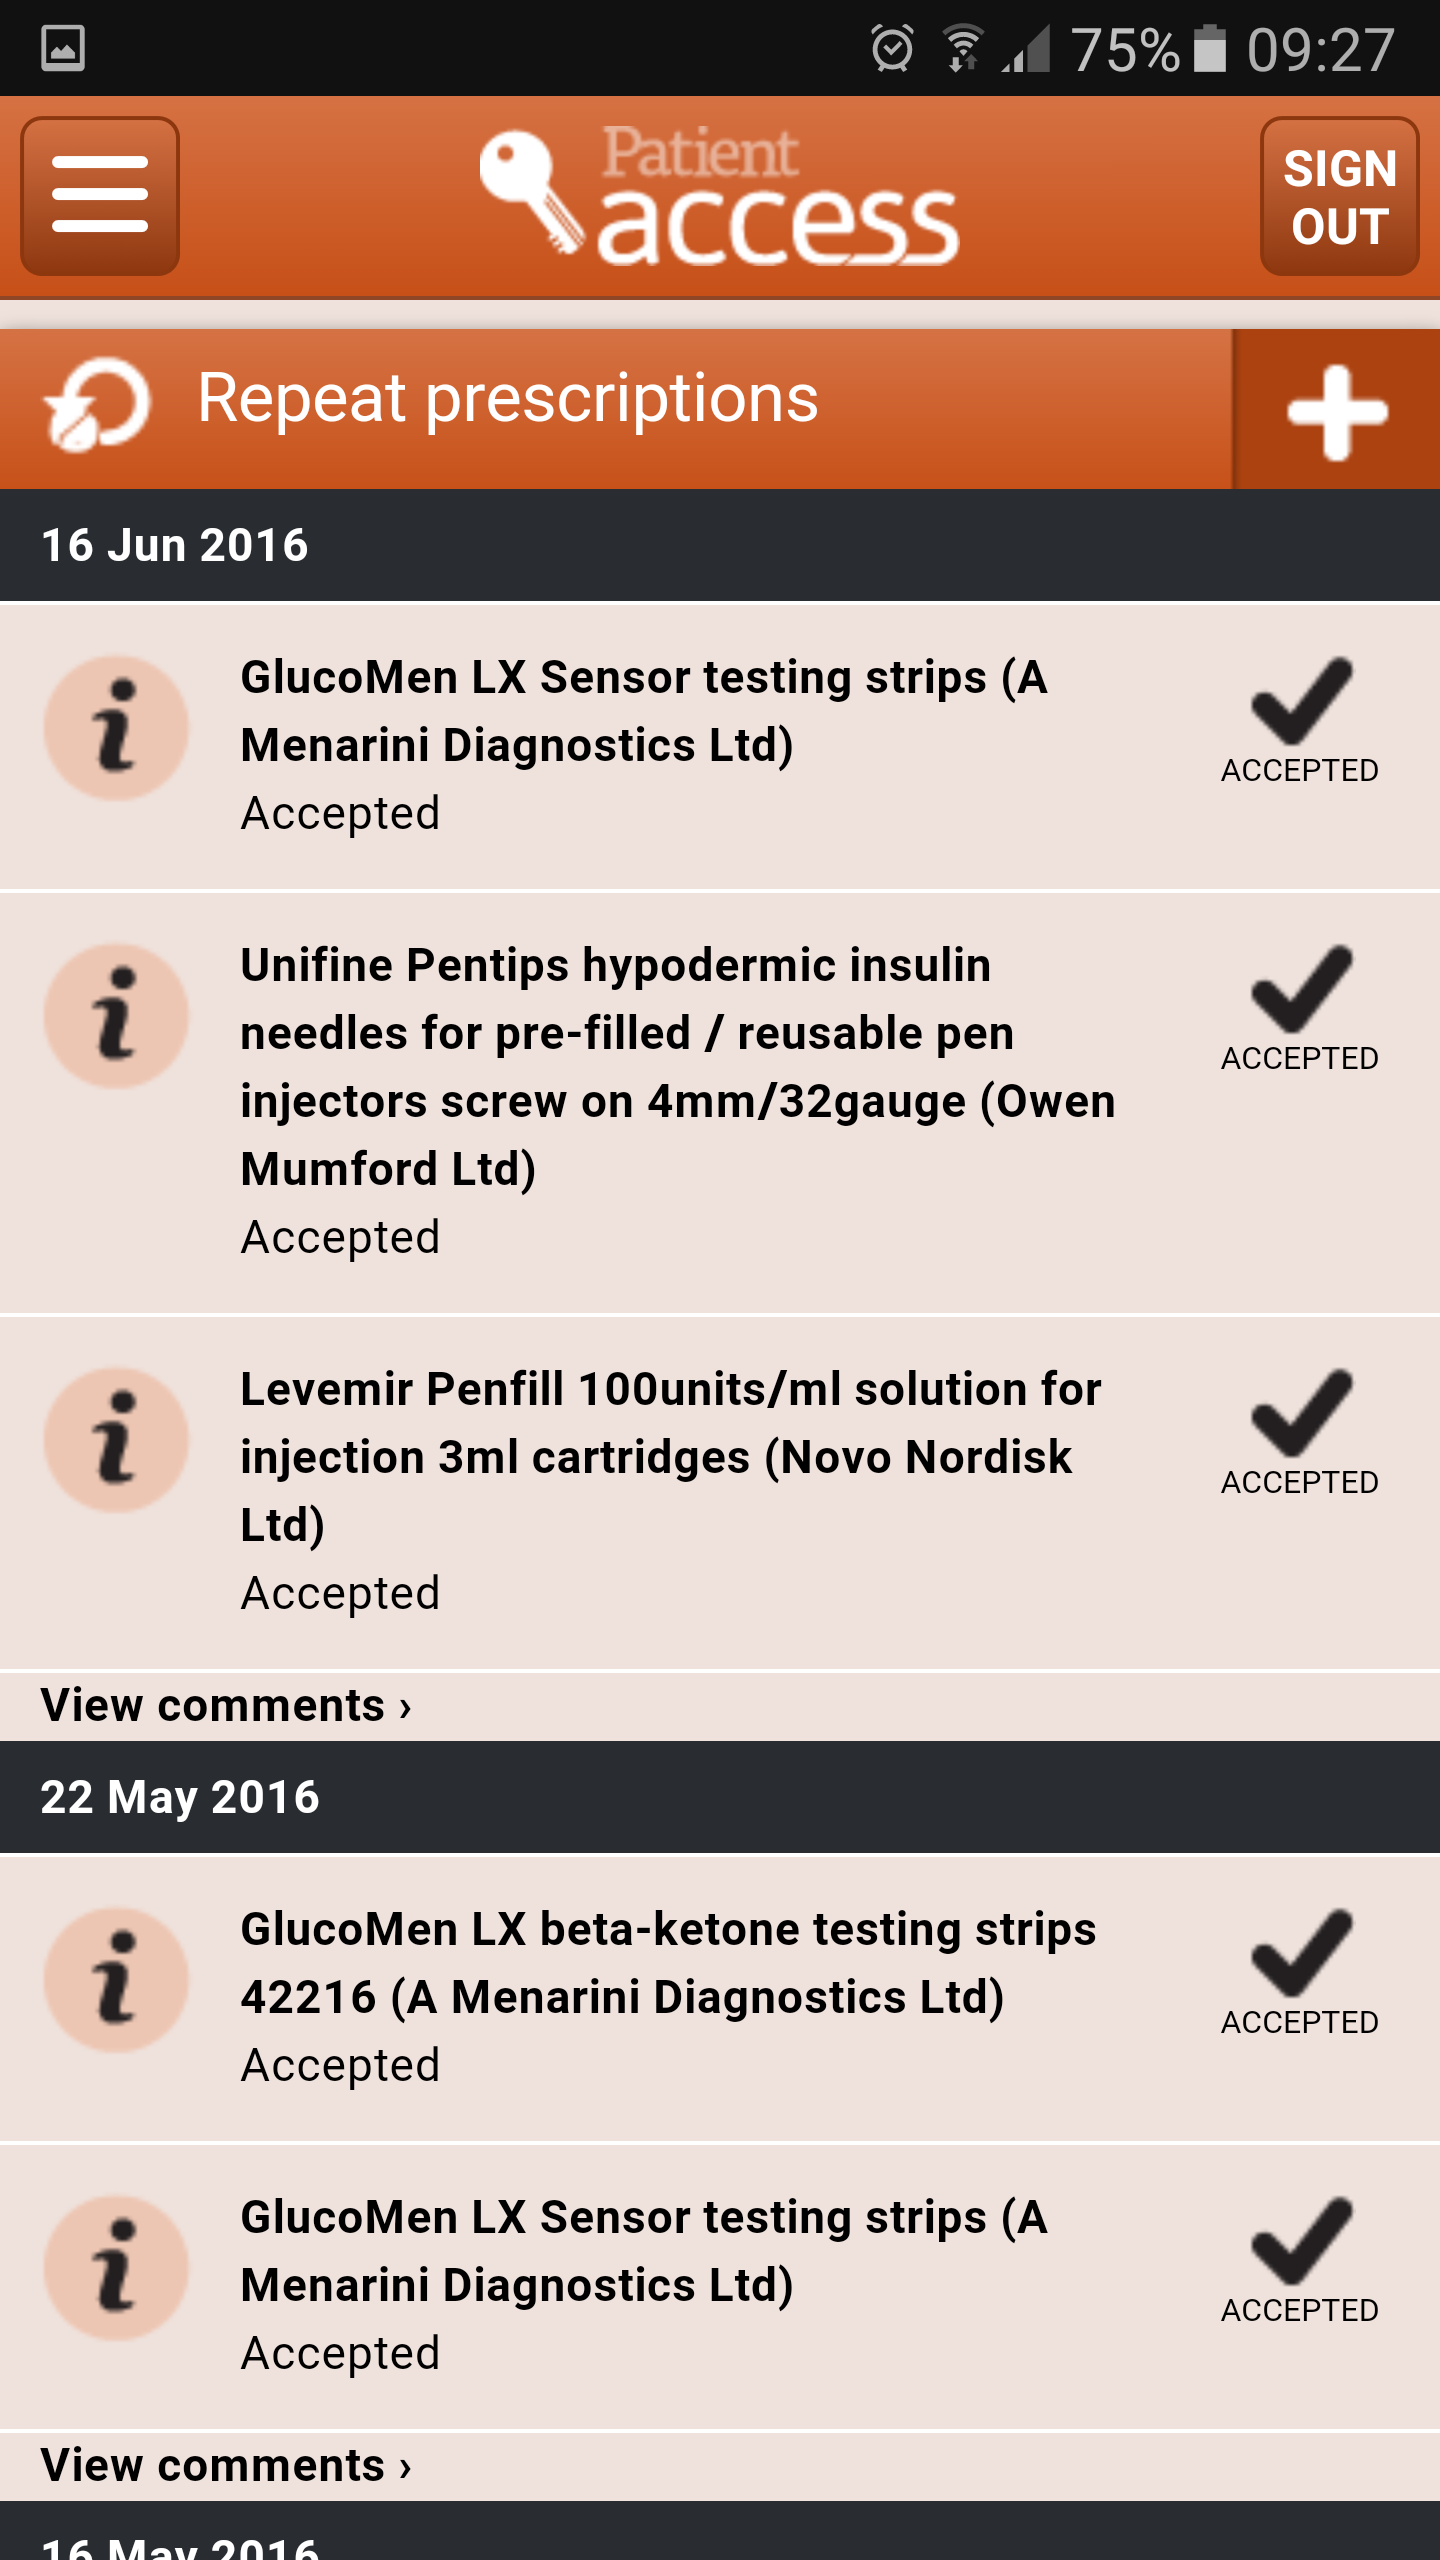1440x2560 pixels.
Task: Open the hamburger navigation menu
Action: 100,195
